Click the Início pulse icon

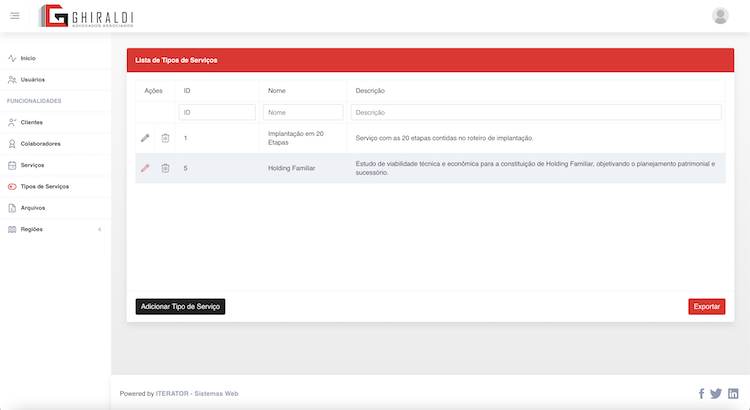click(x=12, y=58)
